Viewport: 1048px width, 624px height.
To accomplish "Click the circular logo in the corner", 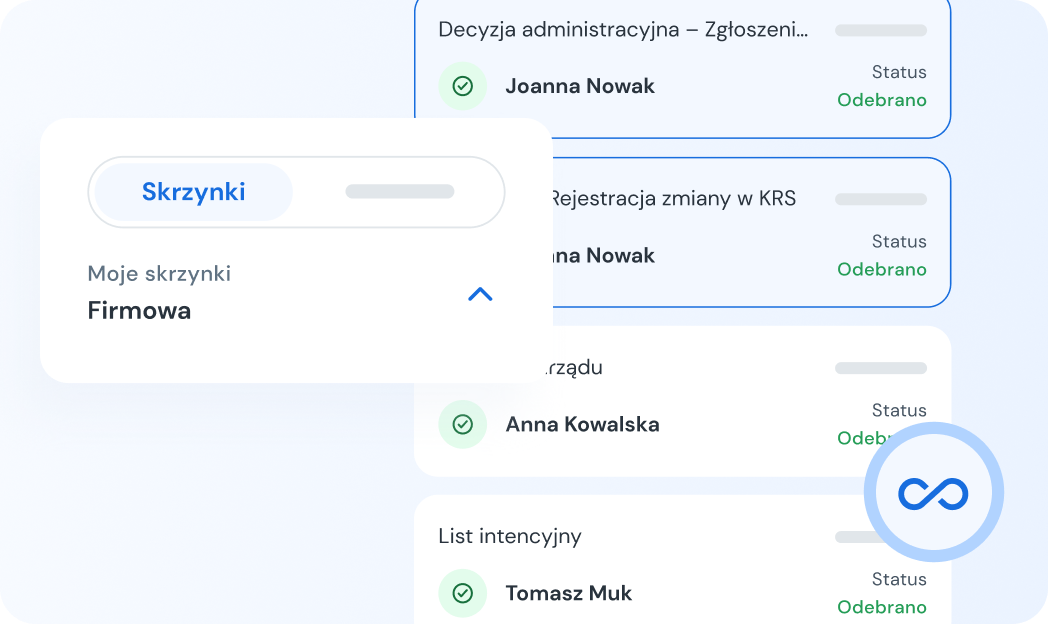I will point(933,491).
